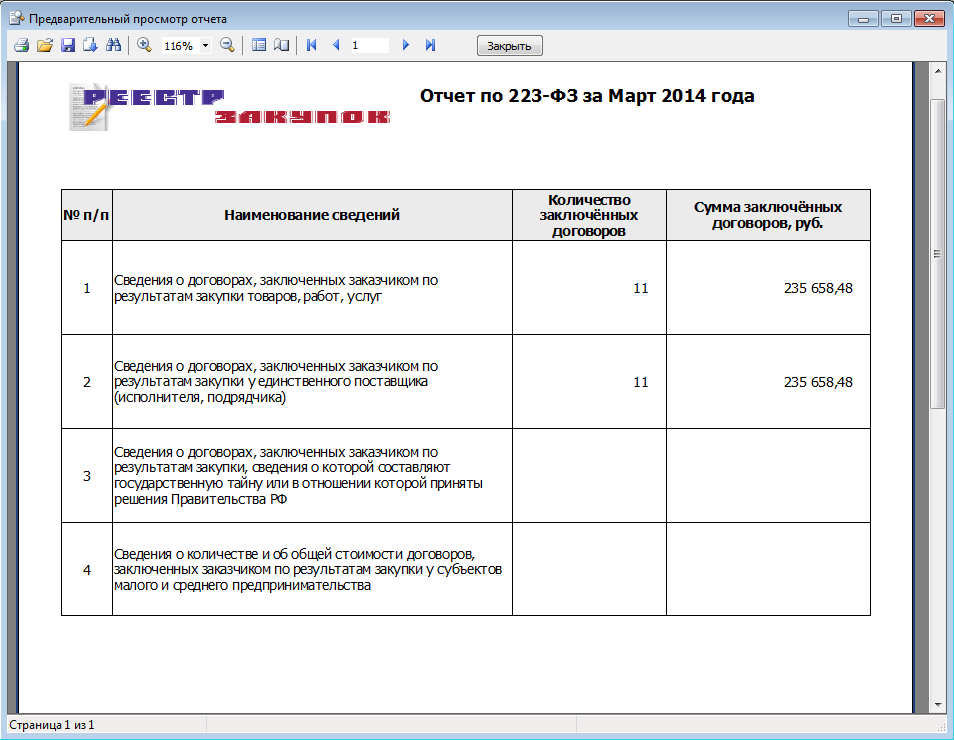Viewport: 954px width, 740px height.
Task: Go to the next page
Action: [x=406, y=46]
